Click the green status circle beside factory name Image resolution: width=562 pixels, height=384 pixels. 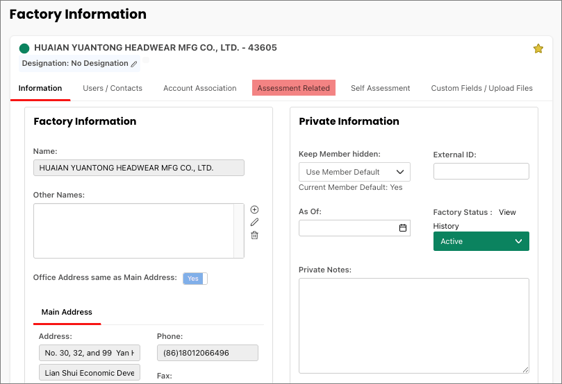[x=24, y=48]
